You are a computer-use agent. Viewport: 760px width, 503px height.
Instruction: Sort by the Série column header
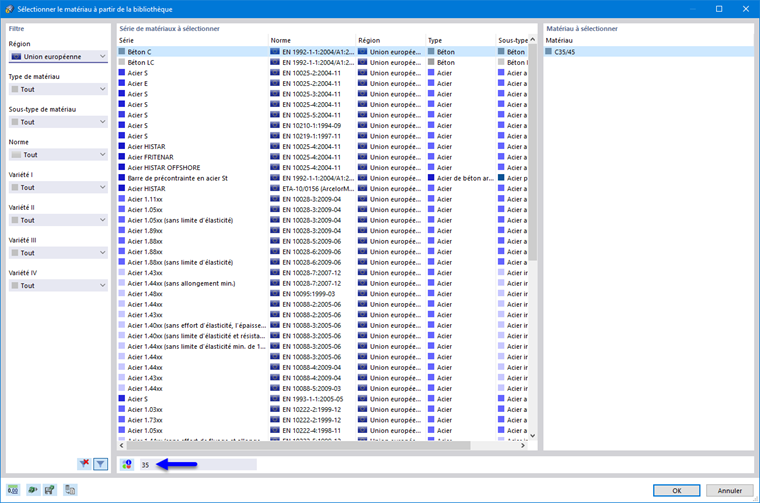(192, 40)
